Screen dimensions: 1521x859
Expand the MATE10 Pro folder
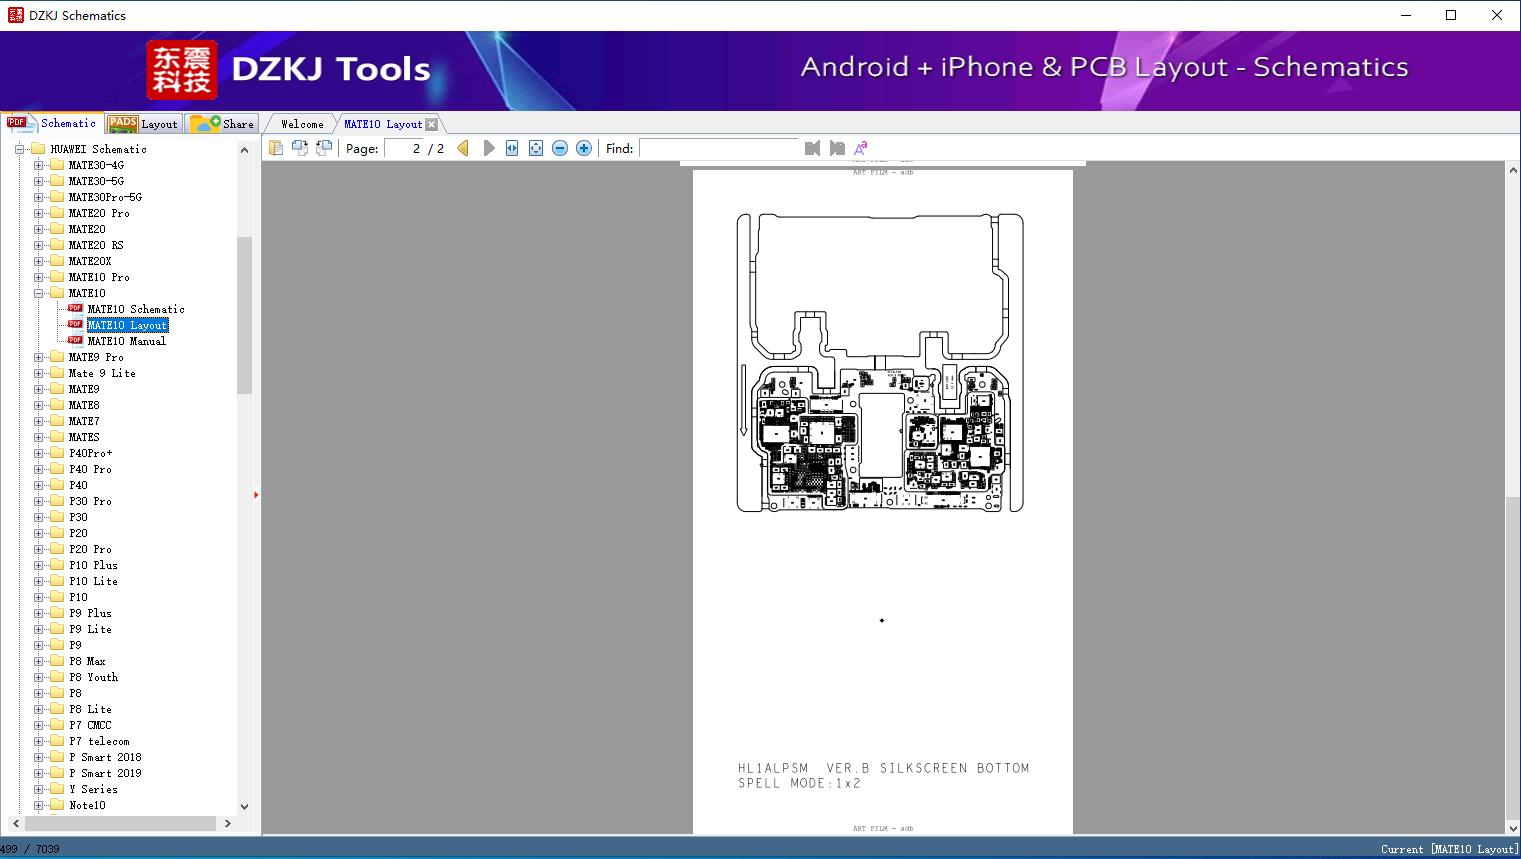(39, 277)
